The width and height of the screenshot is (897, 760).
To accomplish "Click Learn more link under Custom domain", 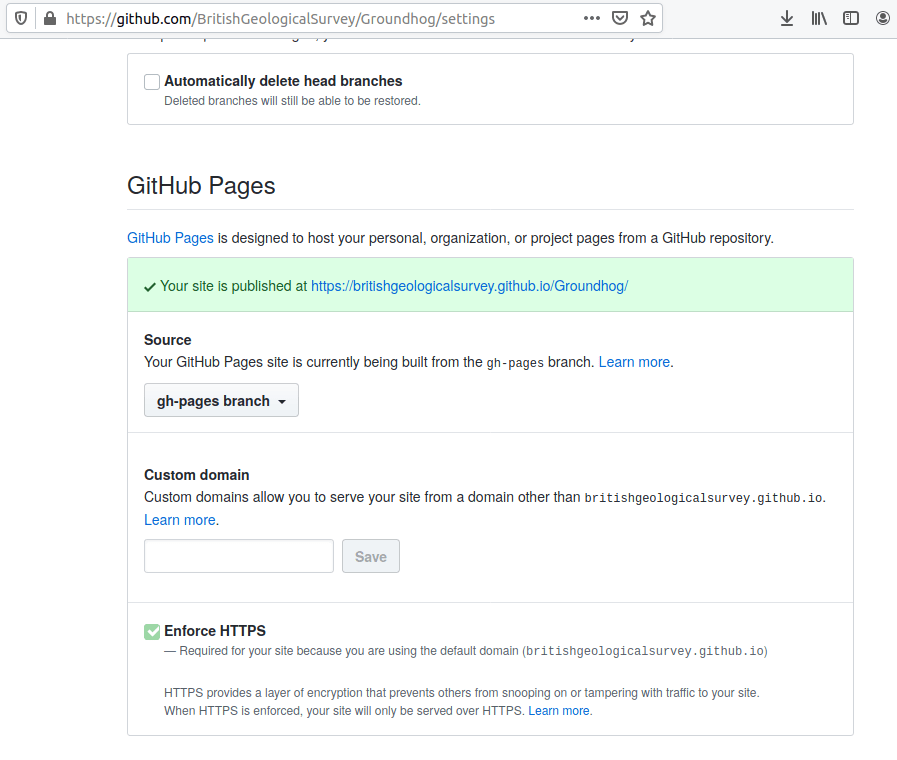I will [180, 520].
